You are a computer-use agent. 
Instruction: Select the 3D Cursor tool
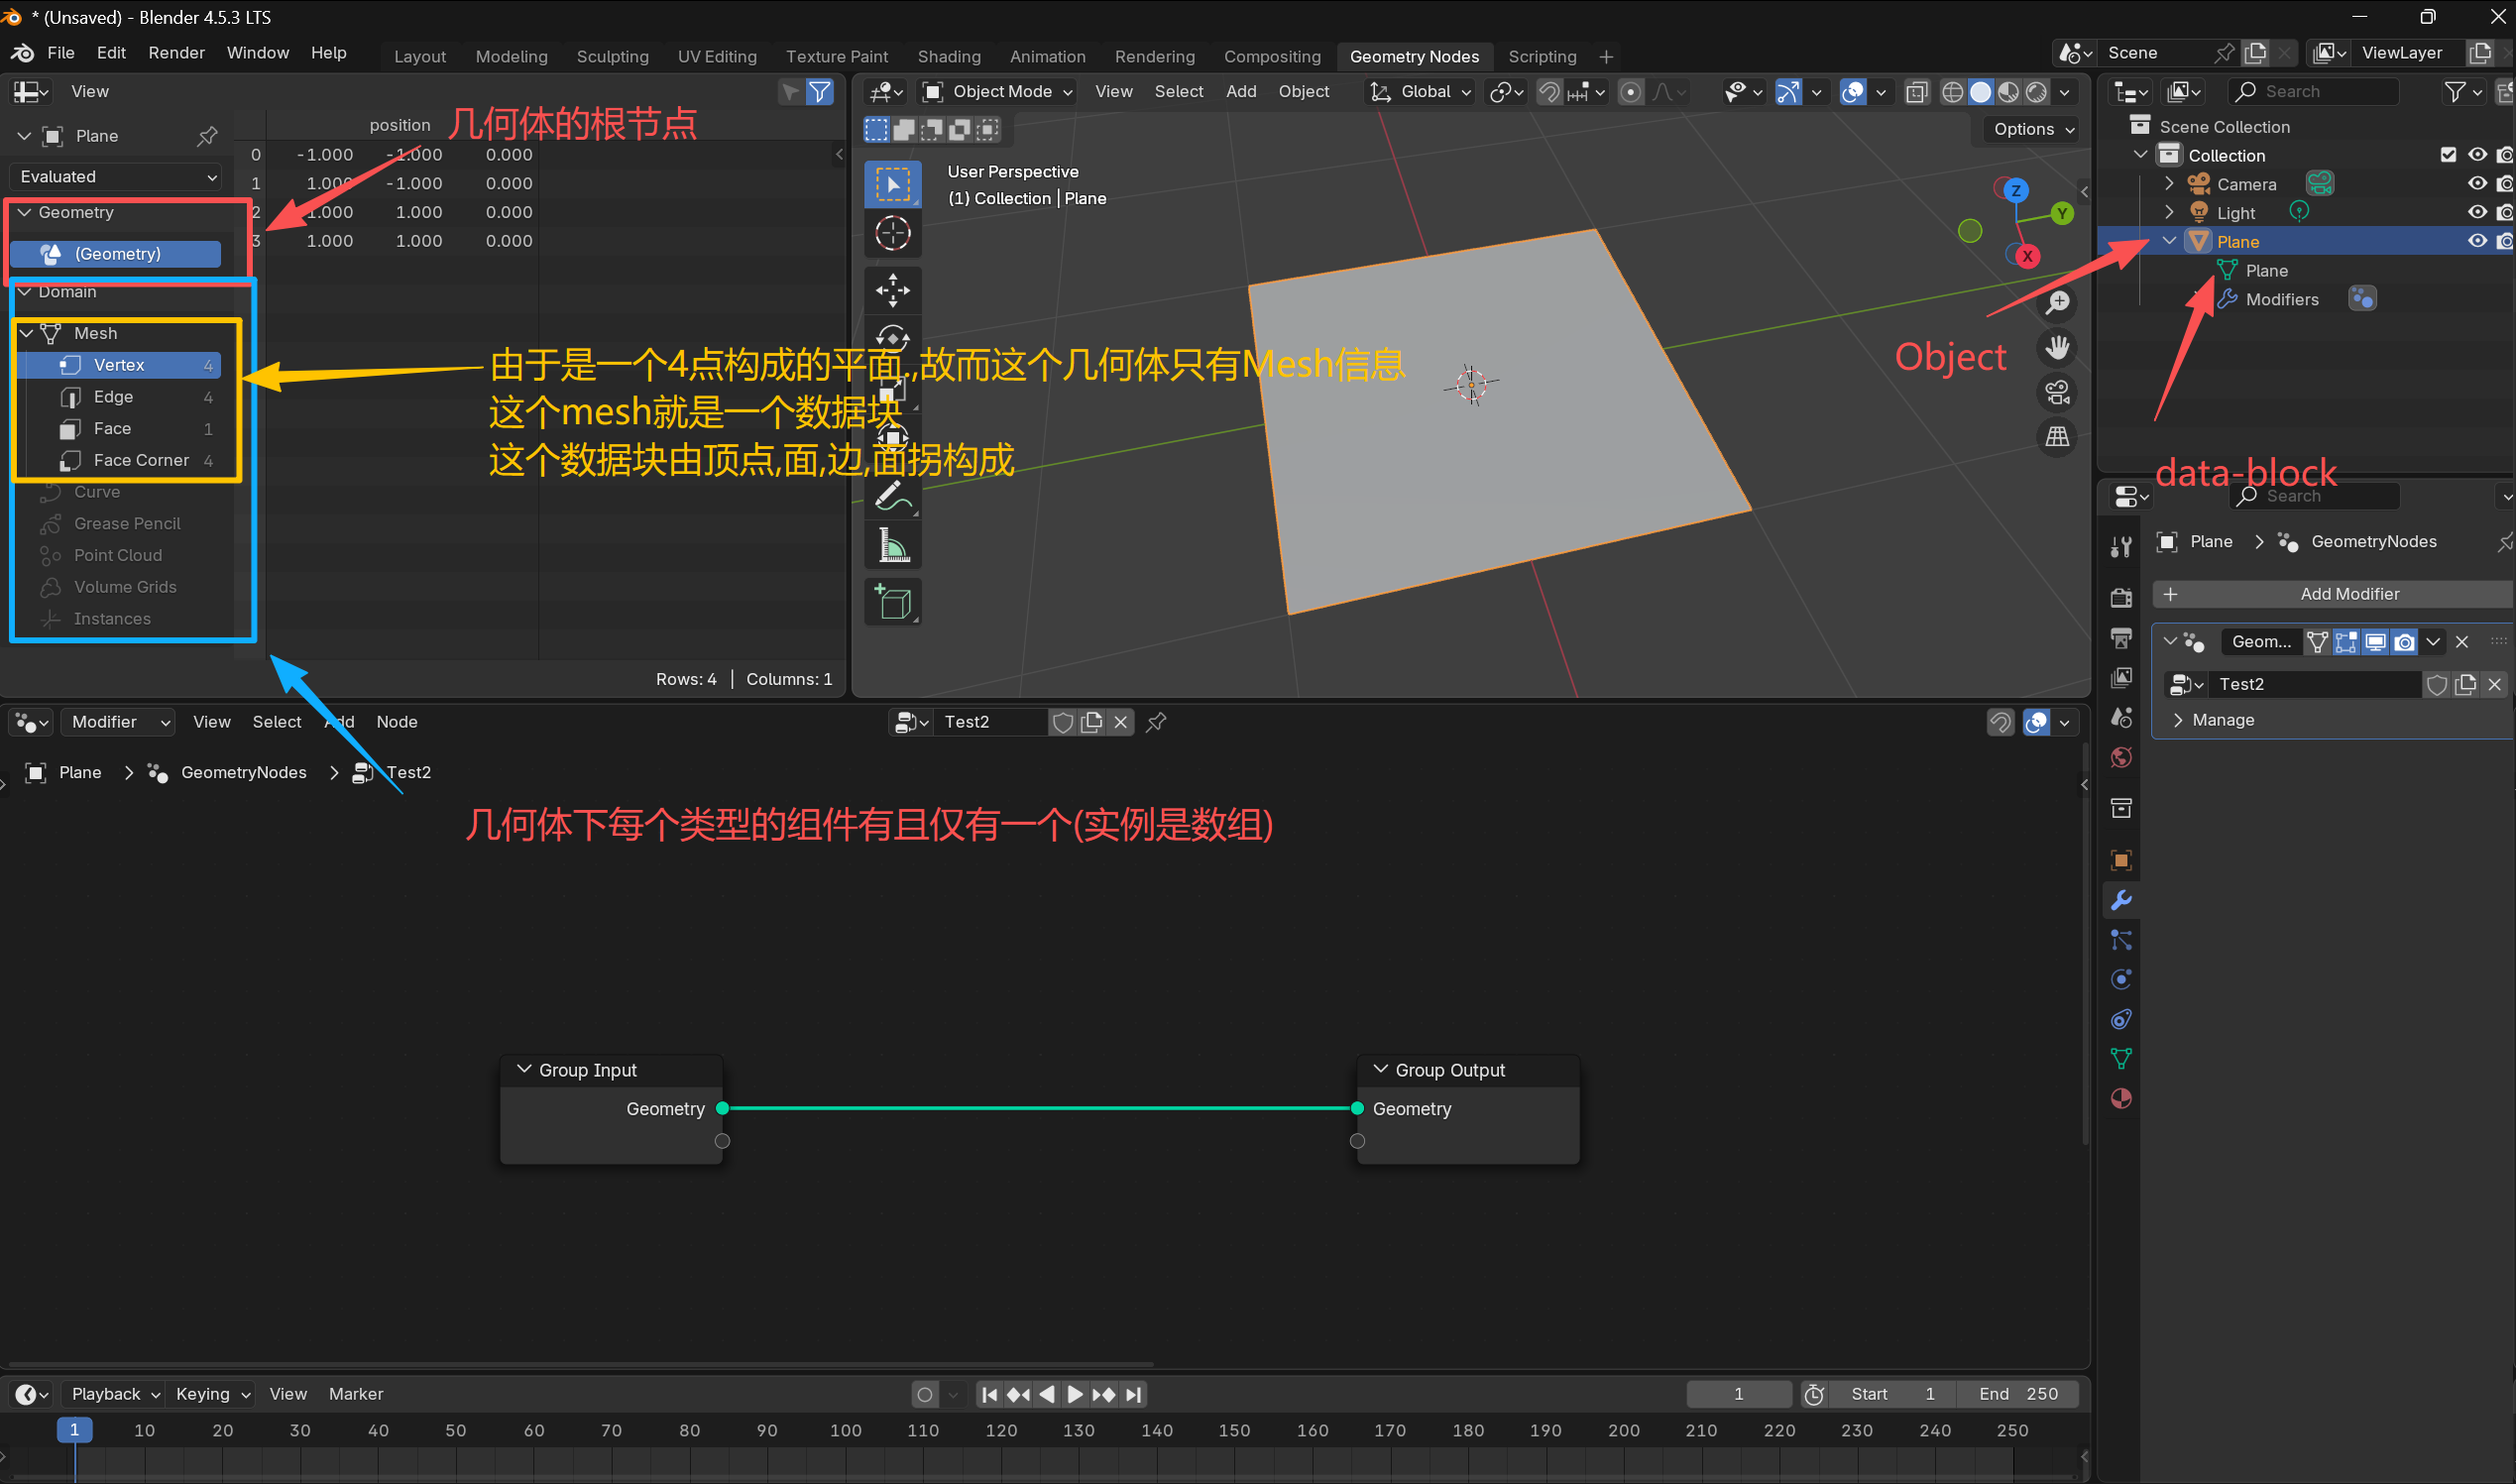[x=892, y=234]
